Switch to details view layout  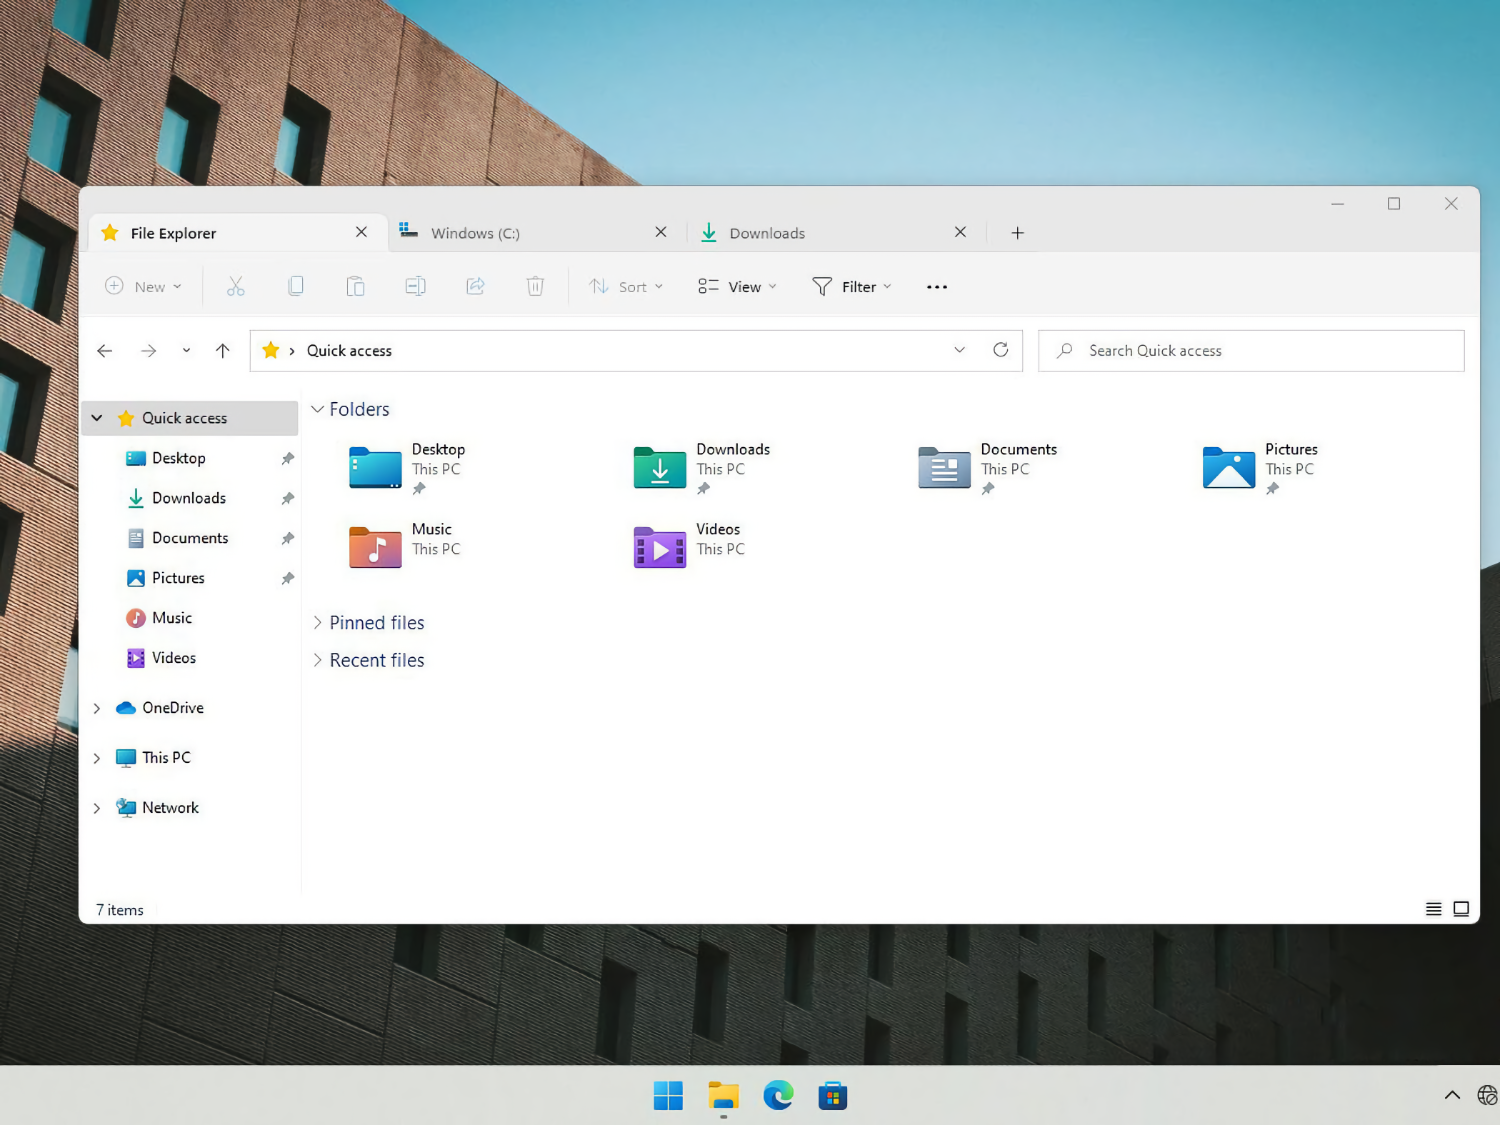point(1433,909)
